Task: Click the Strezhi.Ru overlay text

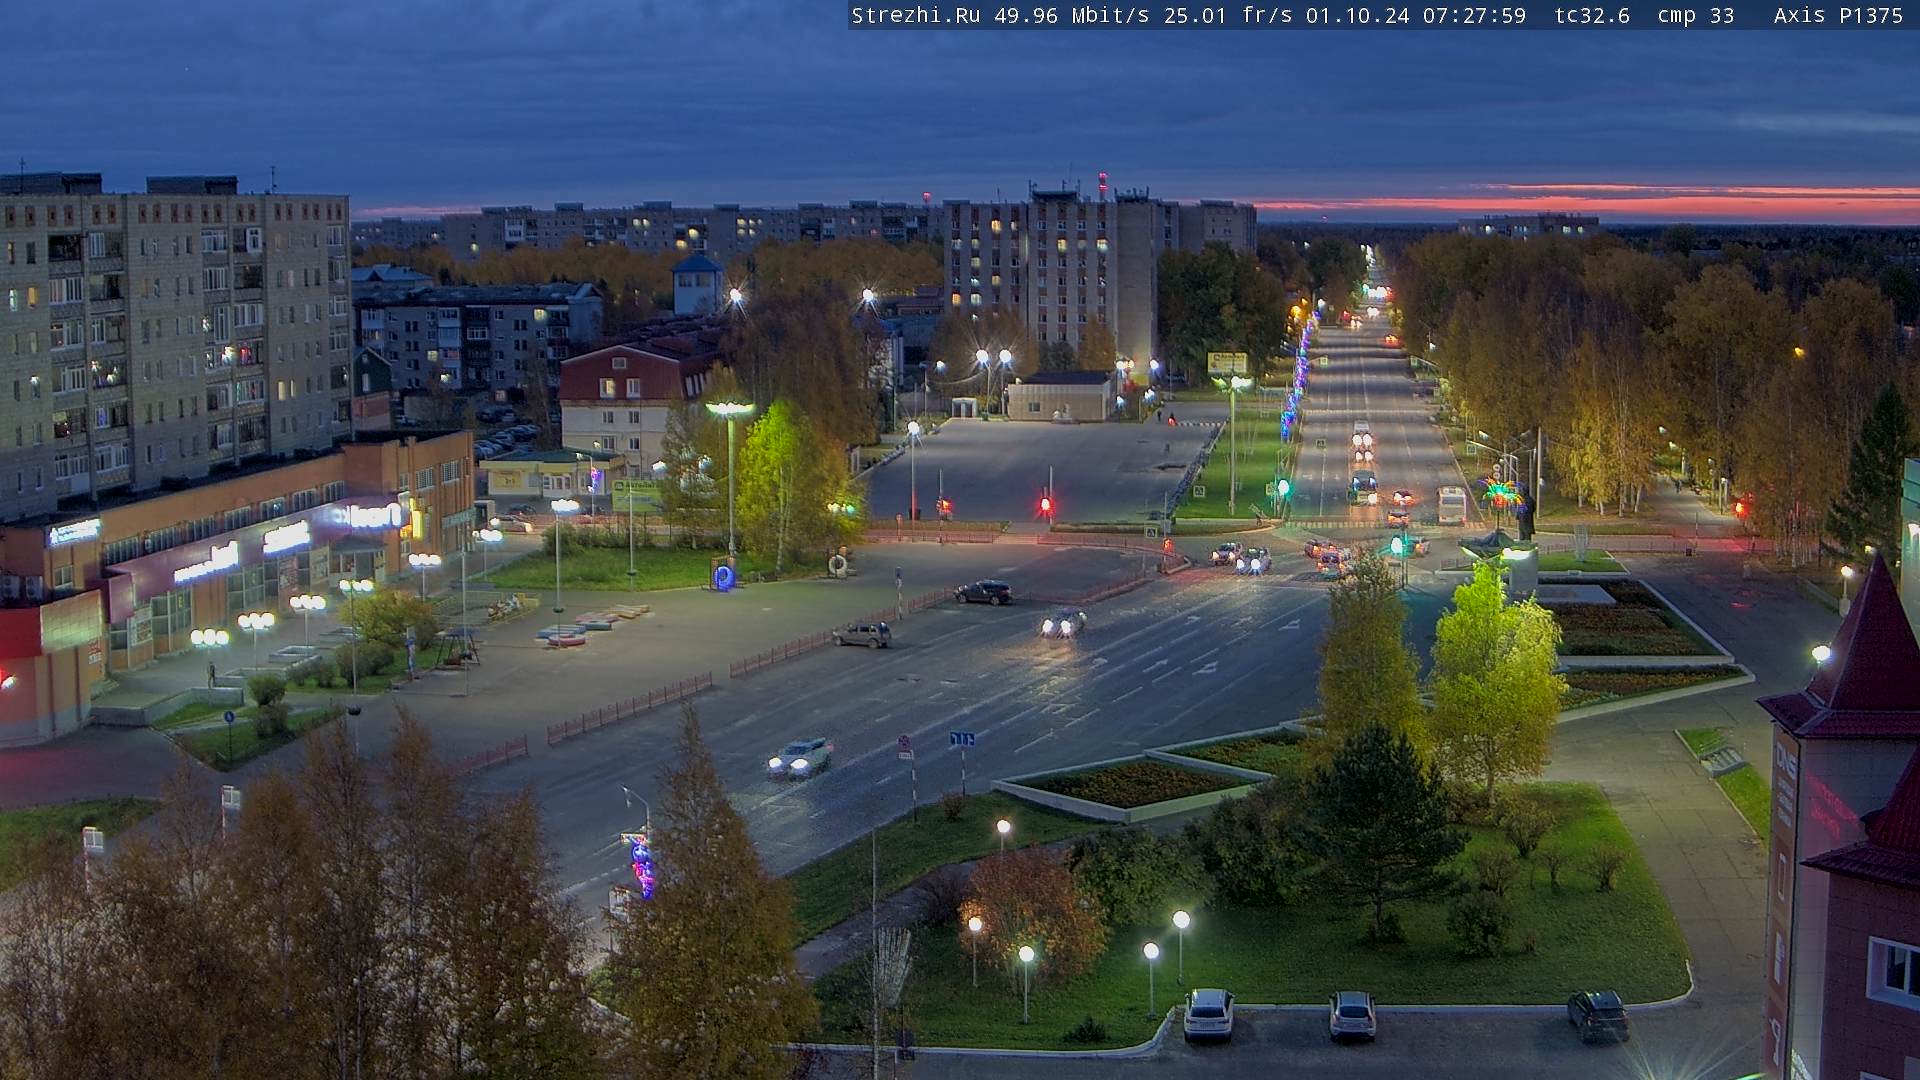Action: [x=916, y=15]
